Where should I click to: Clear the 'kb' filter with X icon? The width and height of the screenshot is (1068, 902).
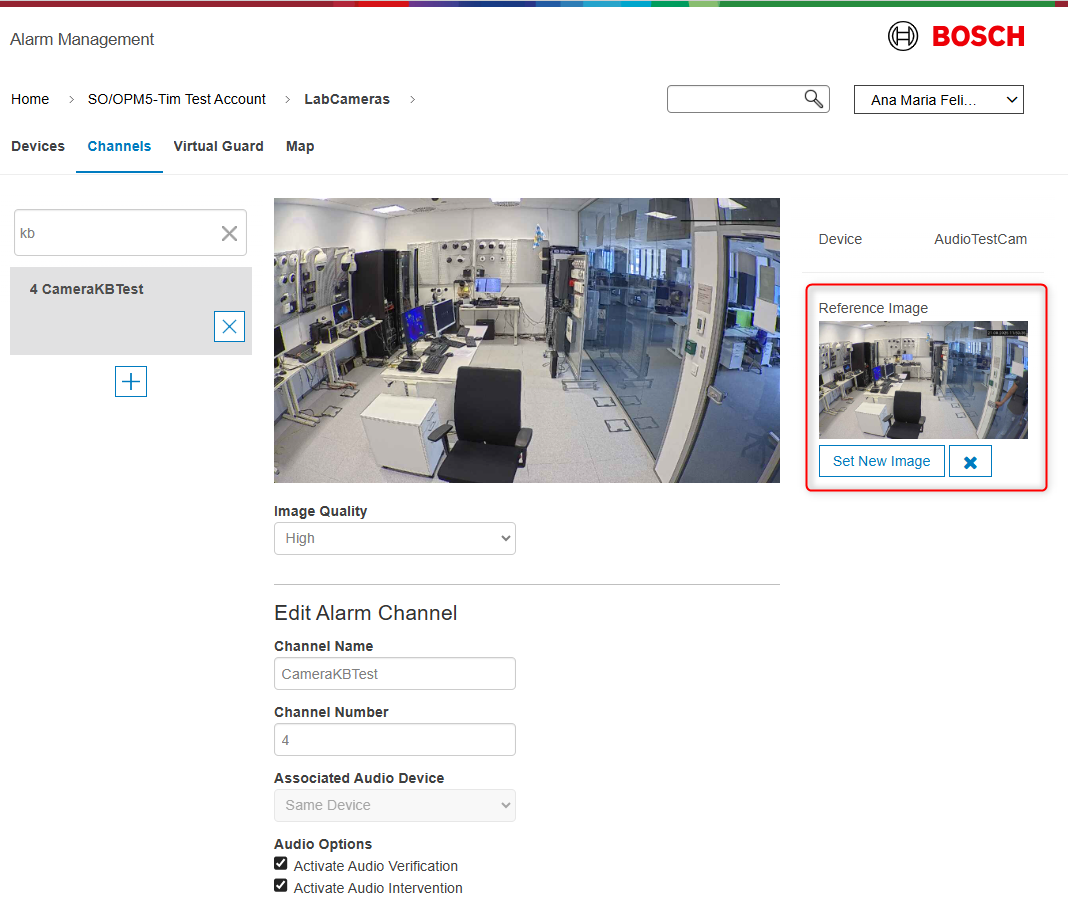tap(229, 233)
